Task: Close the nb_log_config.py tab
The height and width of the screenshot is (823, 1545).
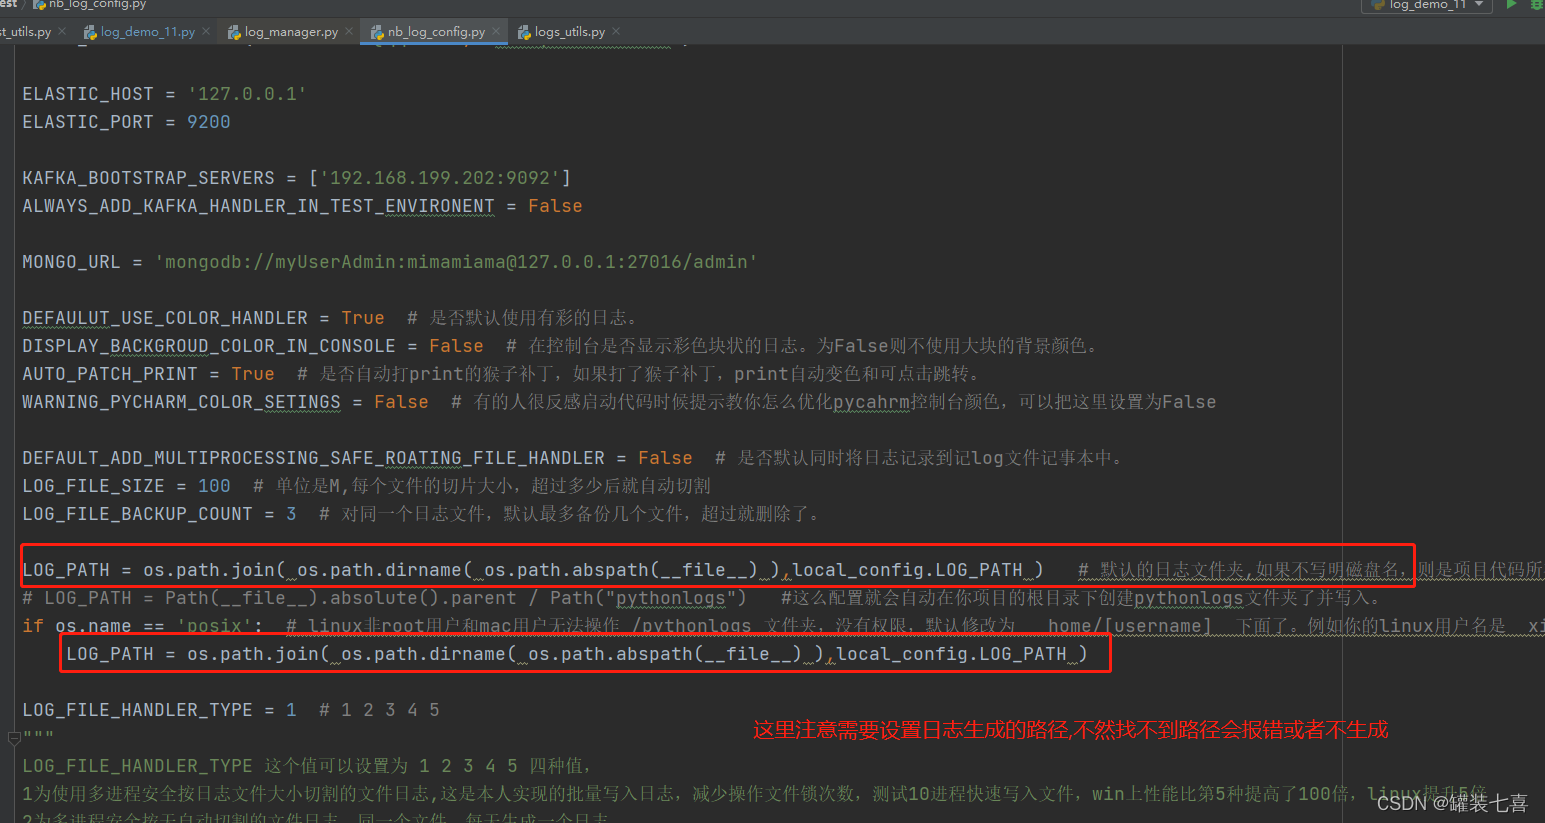Action: click(496, 31)
